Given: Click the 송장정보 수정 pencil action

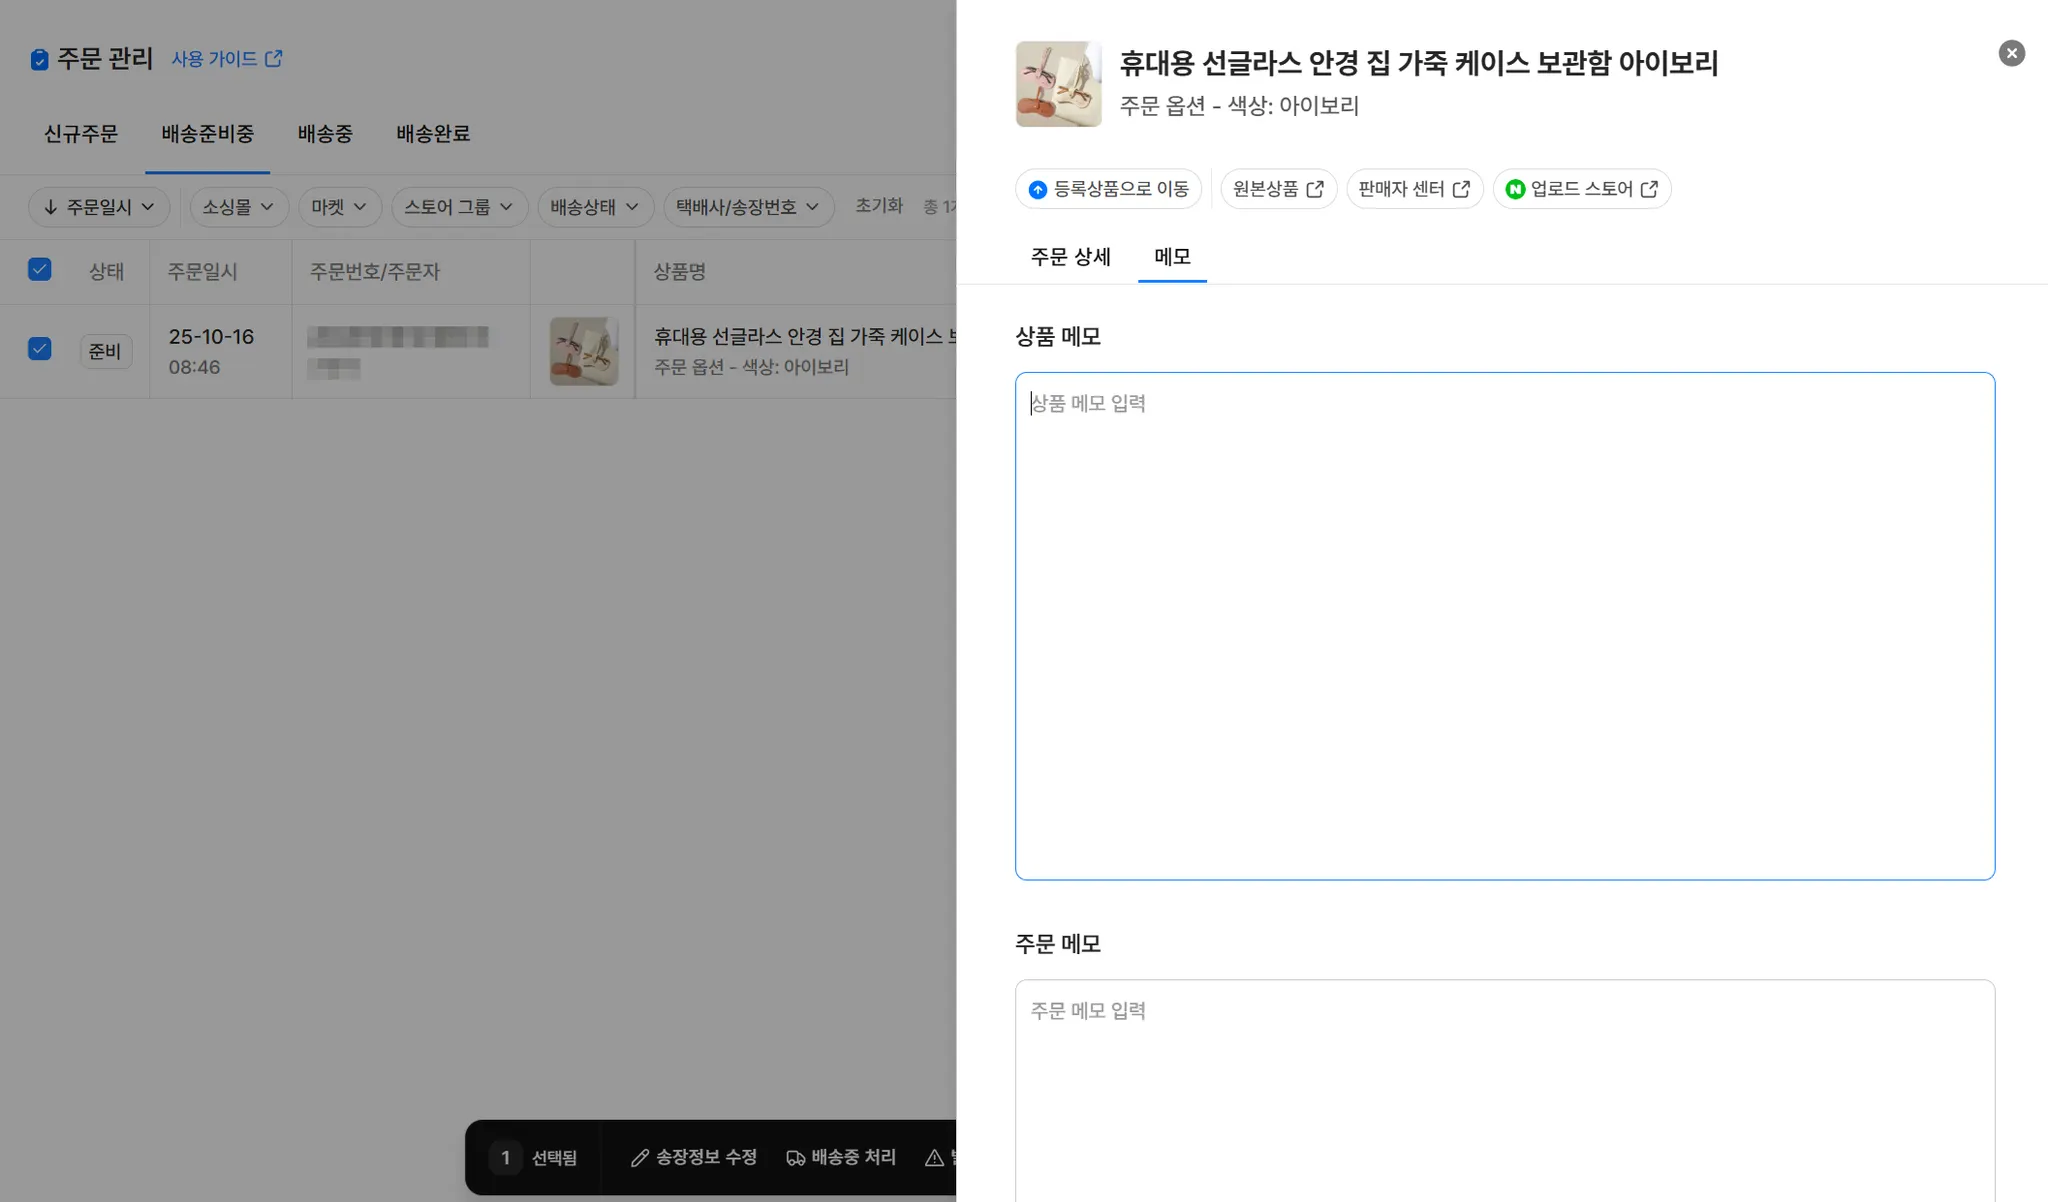Looking at the screenshot, I should point(693,1157).
